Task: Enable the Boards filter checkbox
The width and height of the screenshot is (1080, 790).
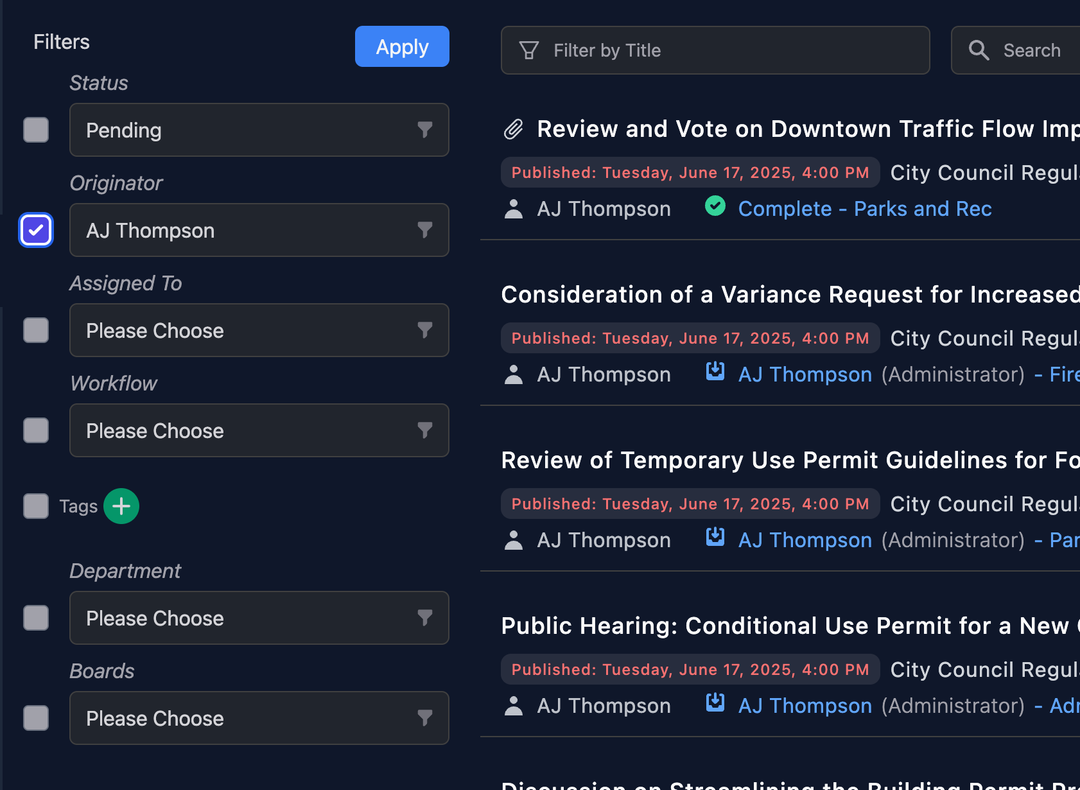Action: pyautogui.click(x=36, y=718)
